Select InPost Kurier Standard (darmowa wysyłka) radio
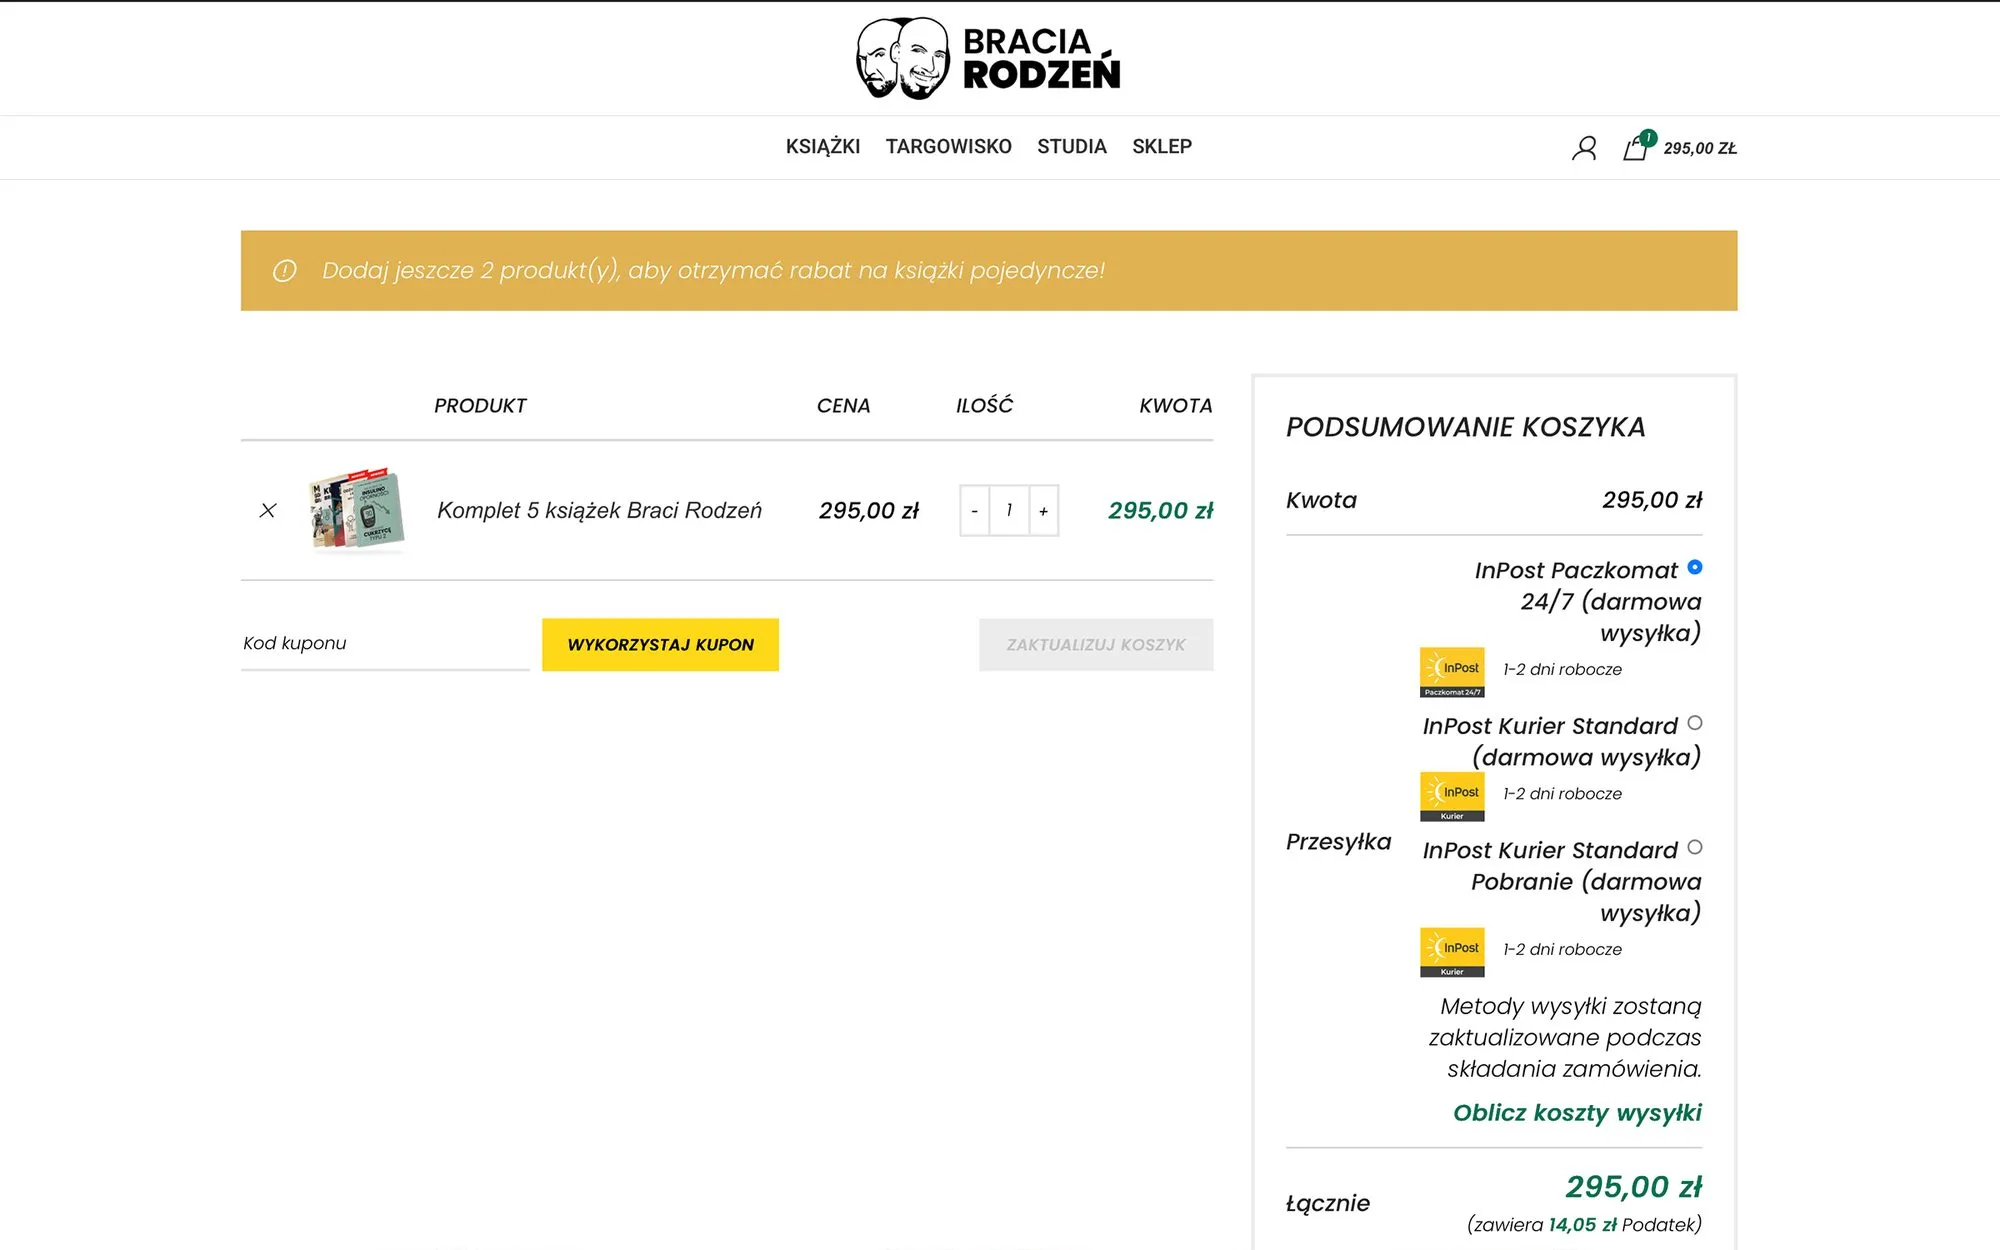 1695,723
